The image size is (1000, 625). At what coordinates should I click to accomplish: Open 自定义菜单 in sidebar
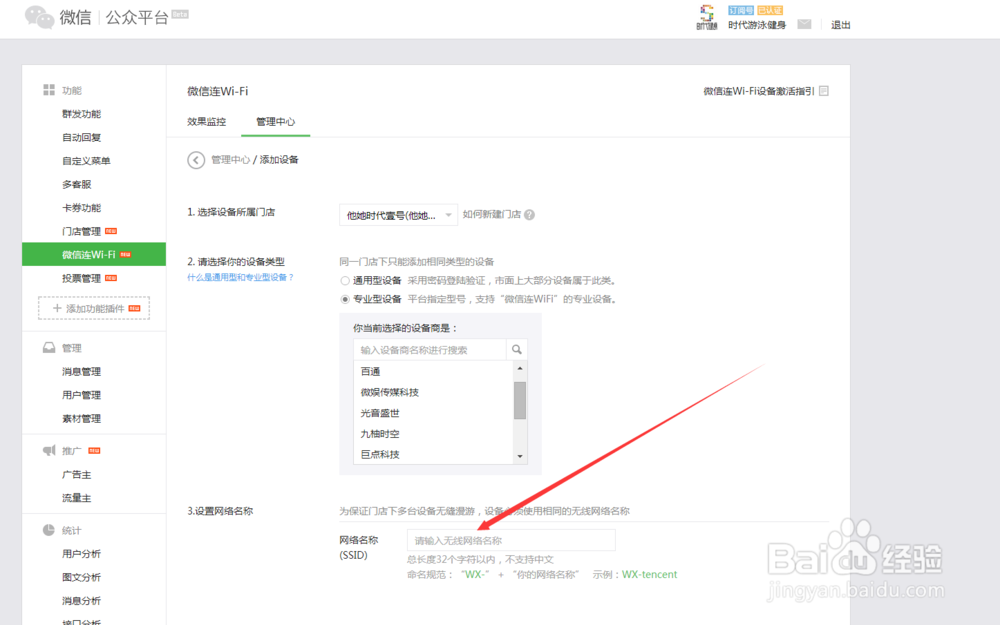click(86, 161)
